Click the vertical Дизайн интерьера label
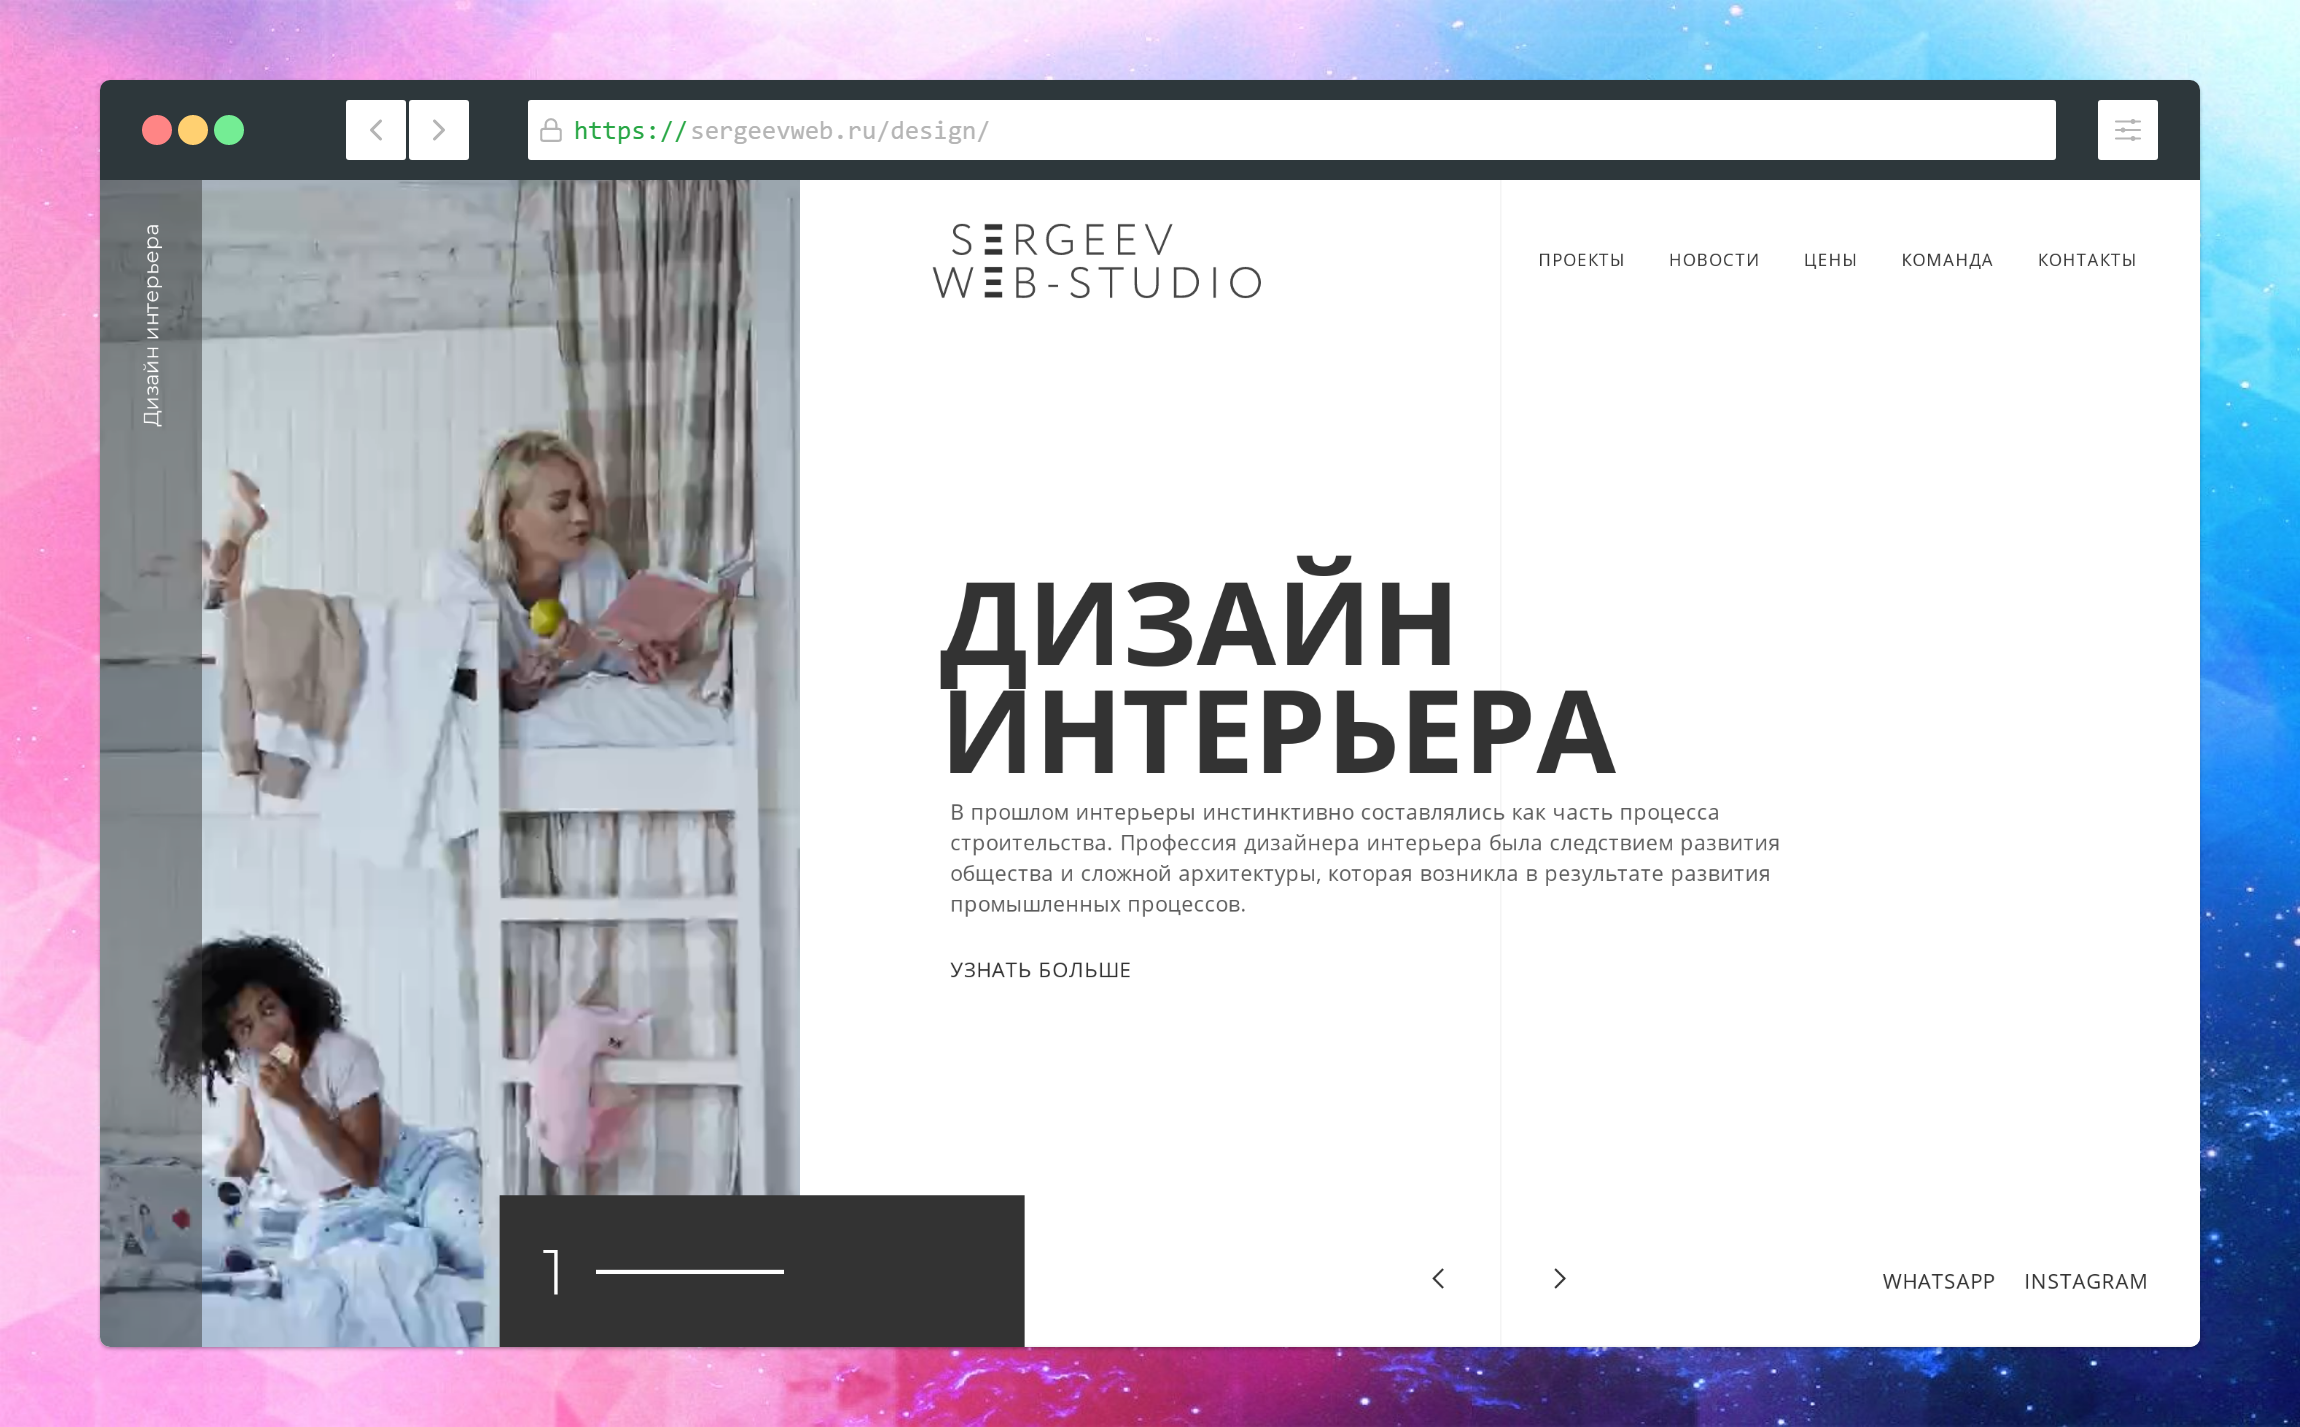2300x1427 pixels. pyautogui.click(x=152, y=325)
